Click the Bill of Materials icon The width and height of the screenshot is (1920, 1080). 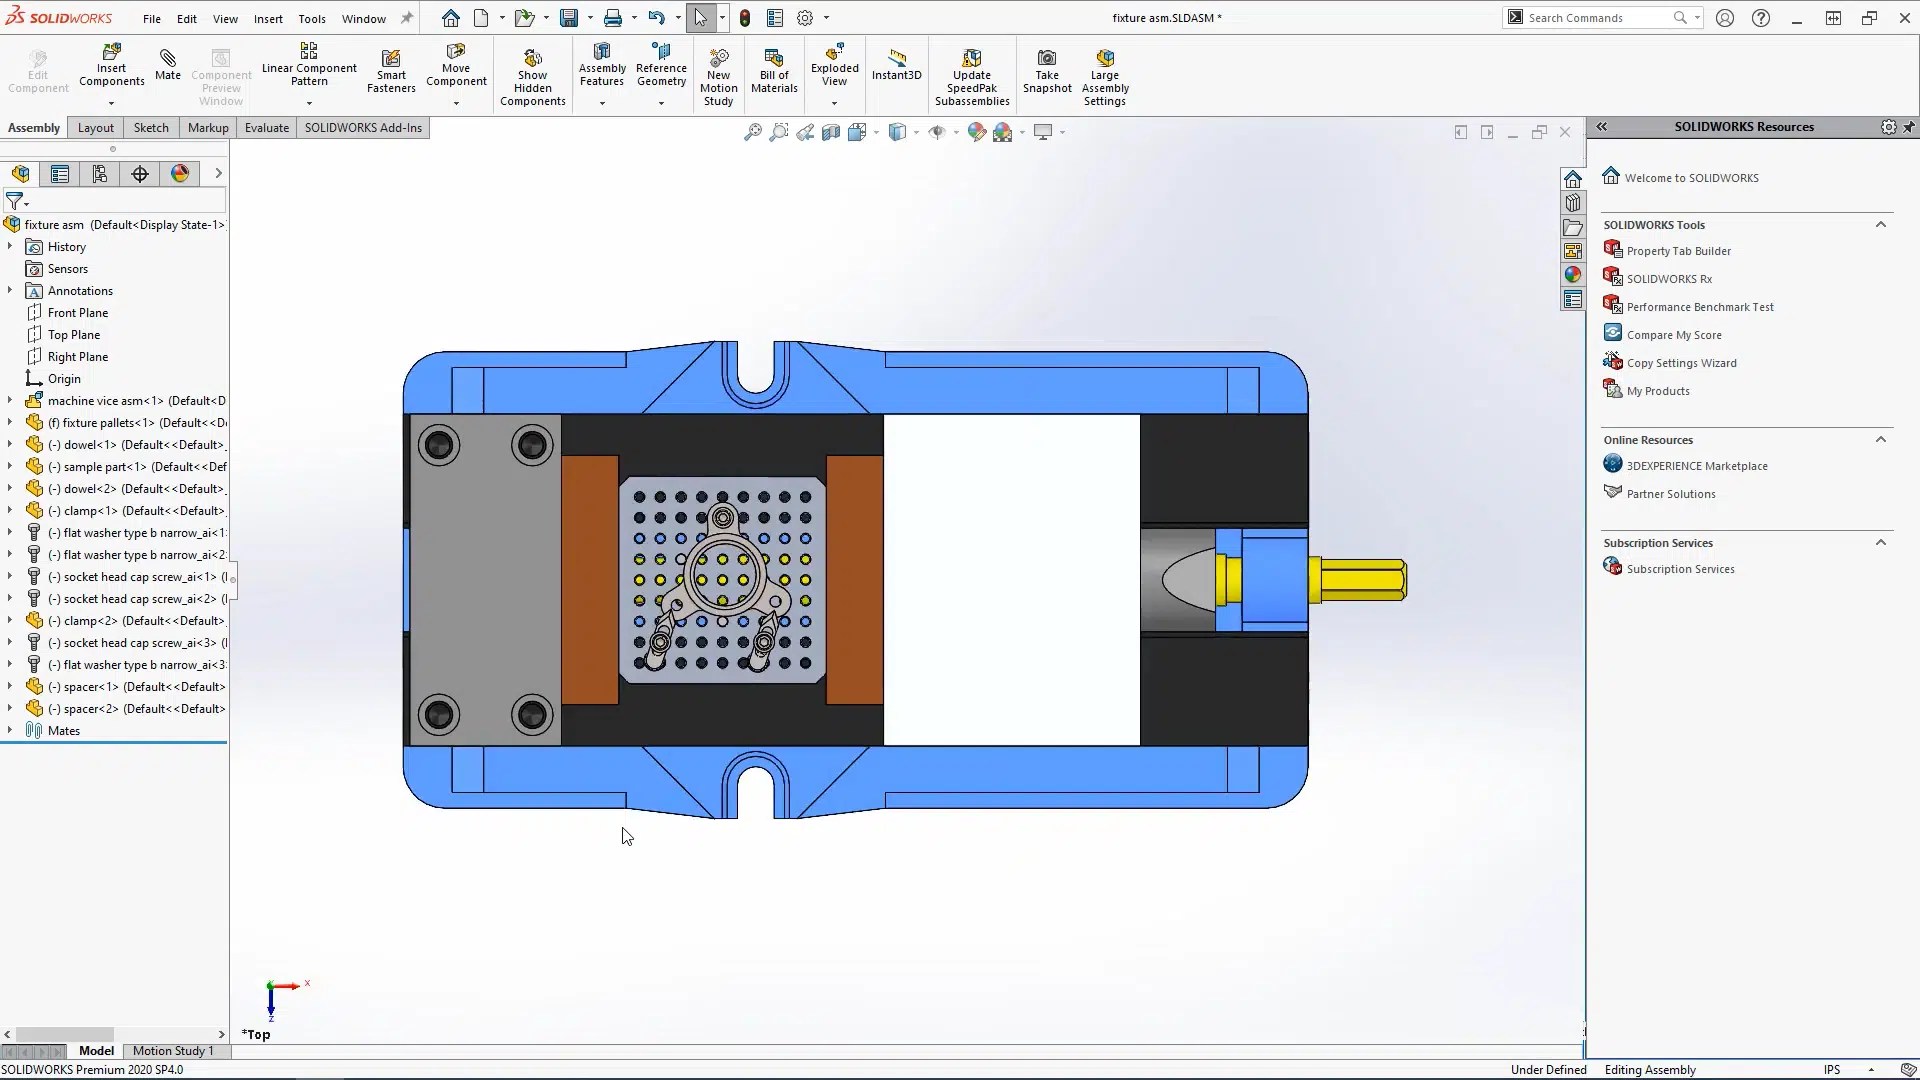pos(773,59)
